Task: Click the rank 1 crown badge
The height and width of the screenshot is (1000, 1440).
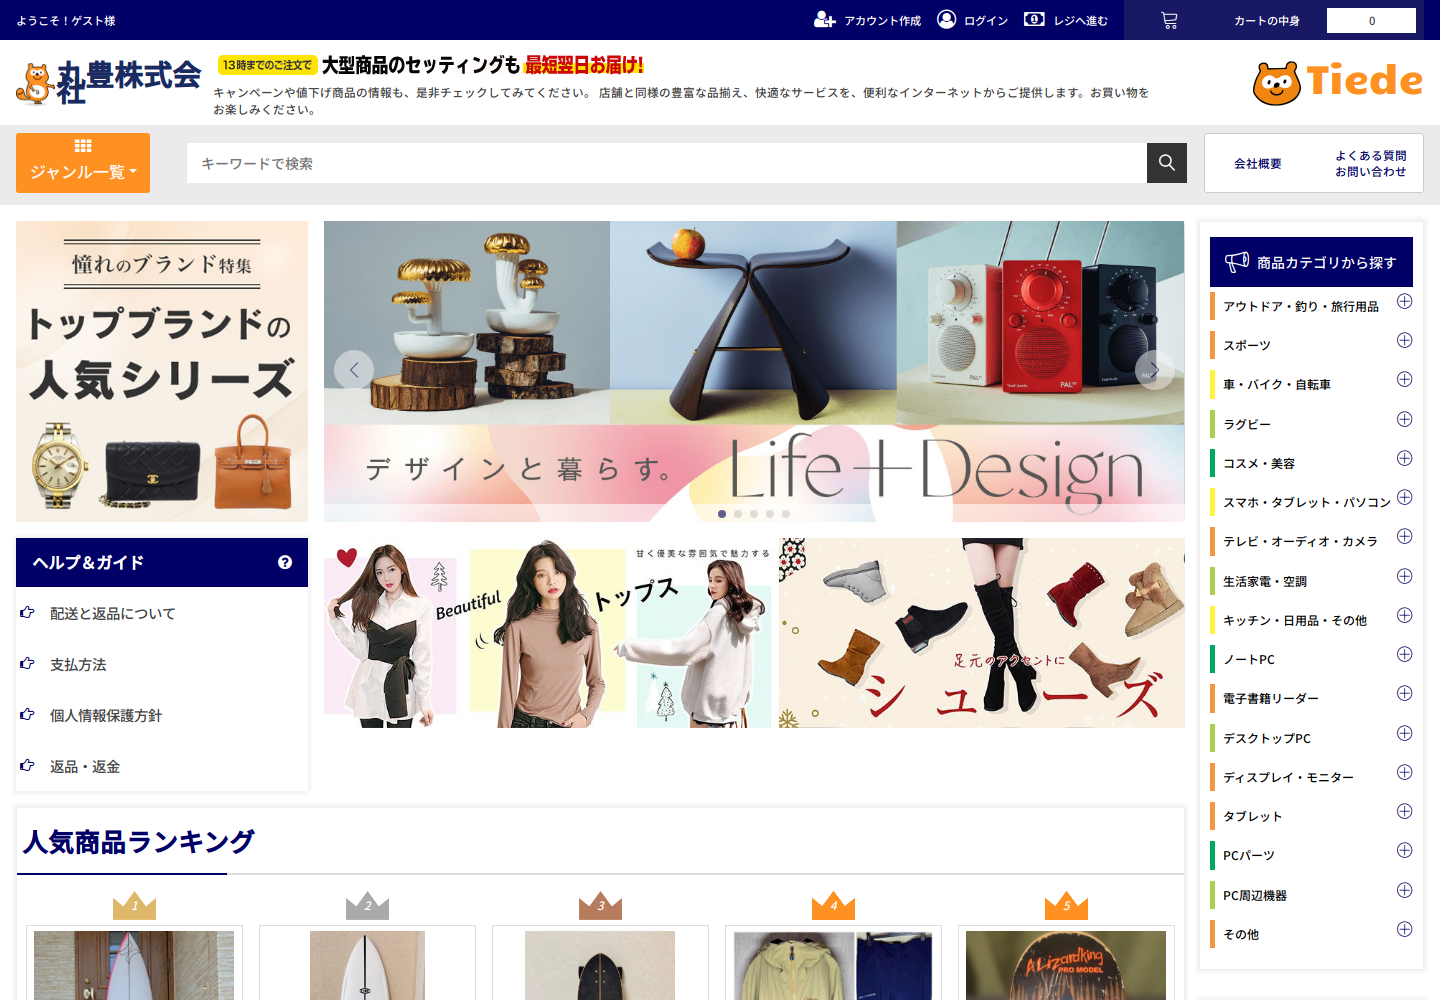Action: 134,905
